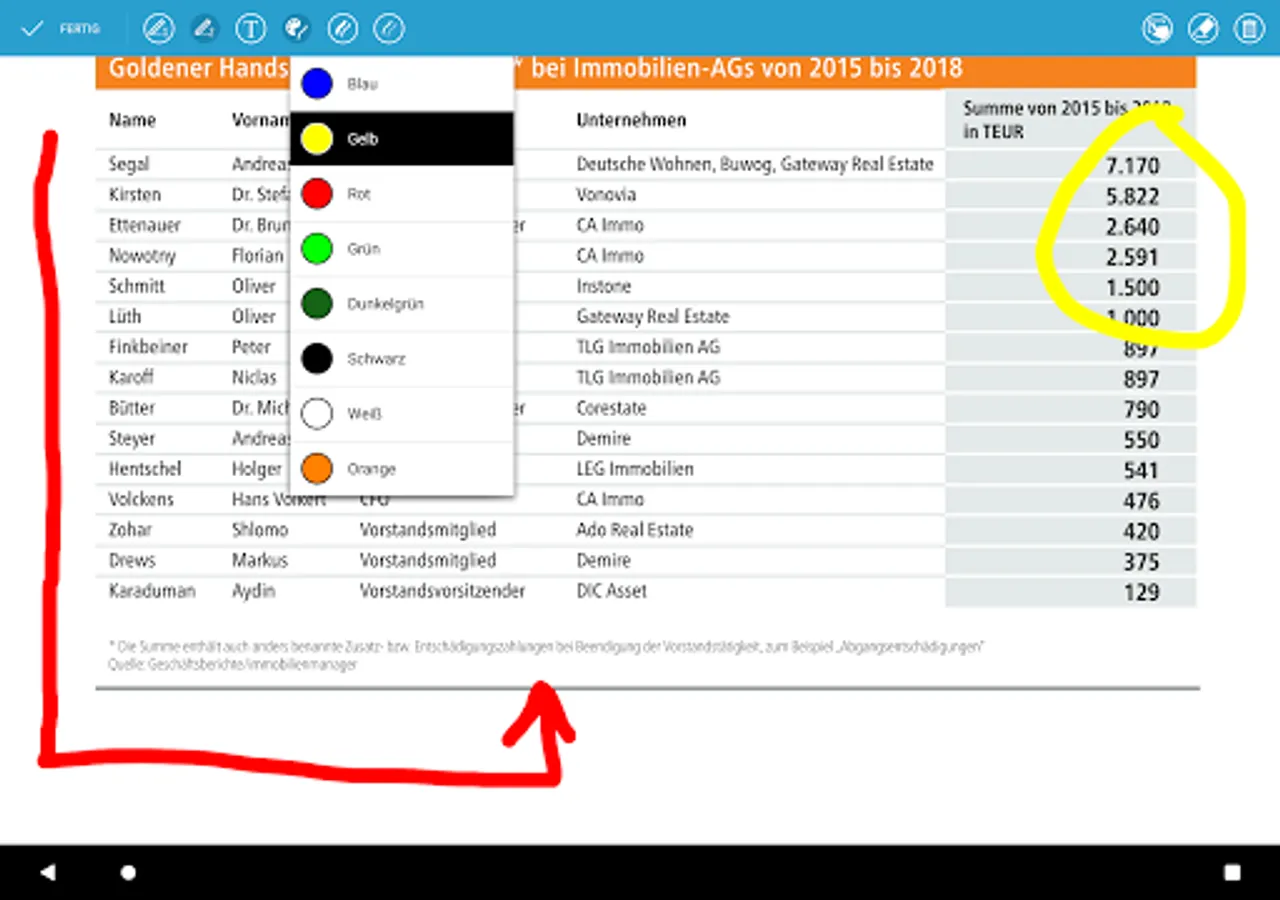Viewport: 1280px width, 900px height.
Task: Select the thick stroke width tool
Action: 343,28
